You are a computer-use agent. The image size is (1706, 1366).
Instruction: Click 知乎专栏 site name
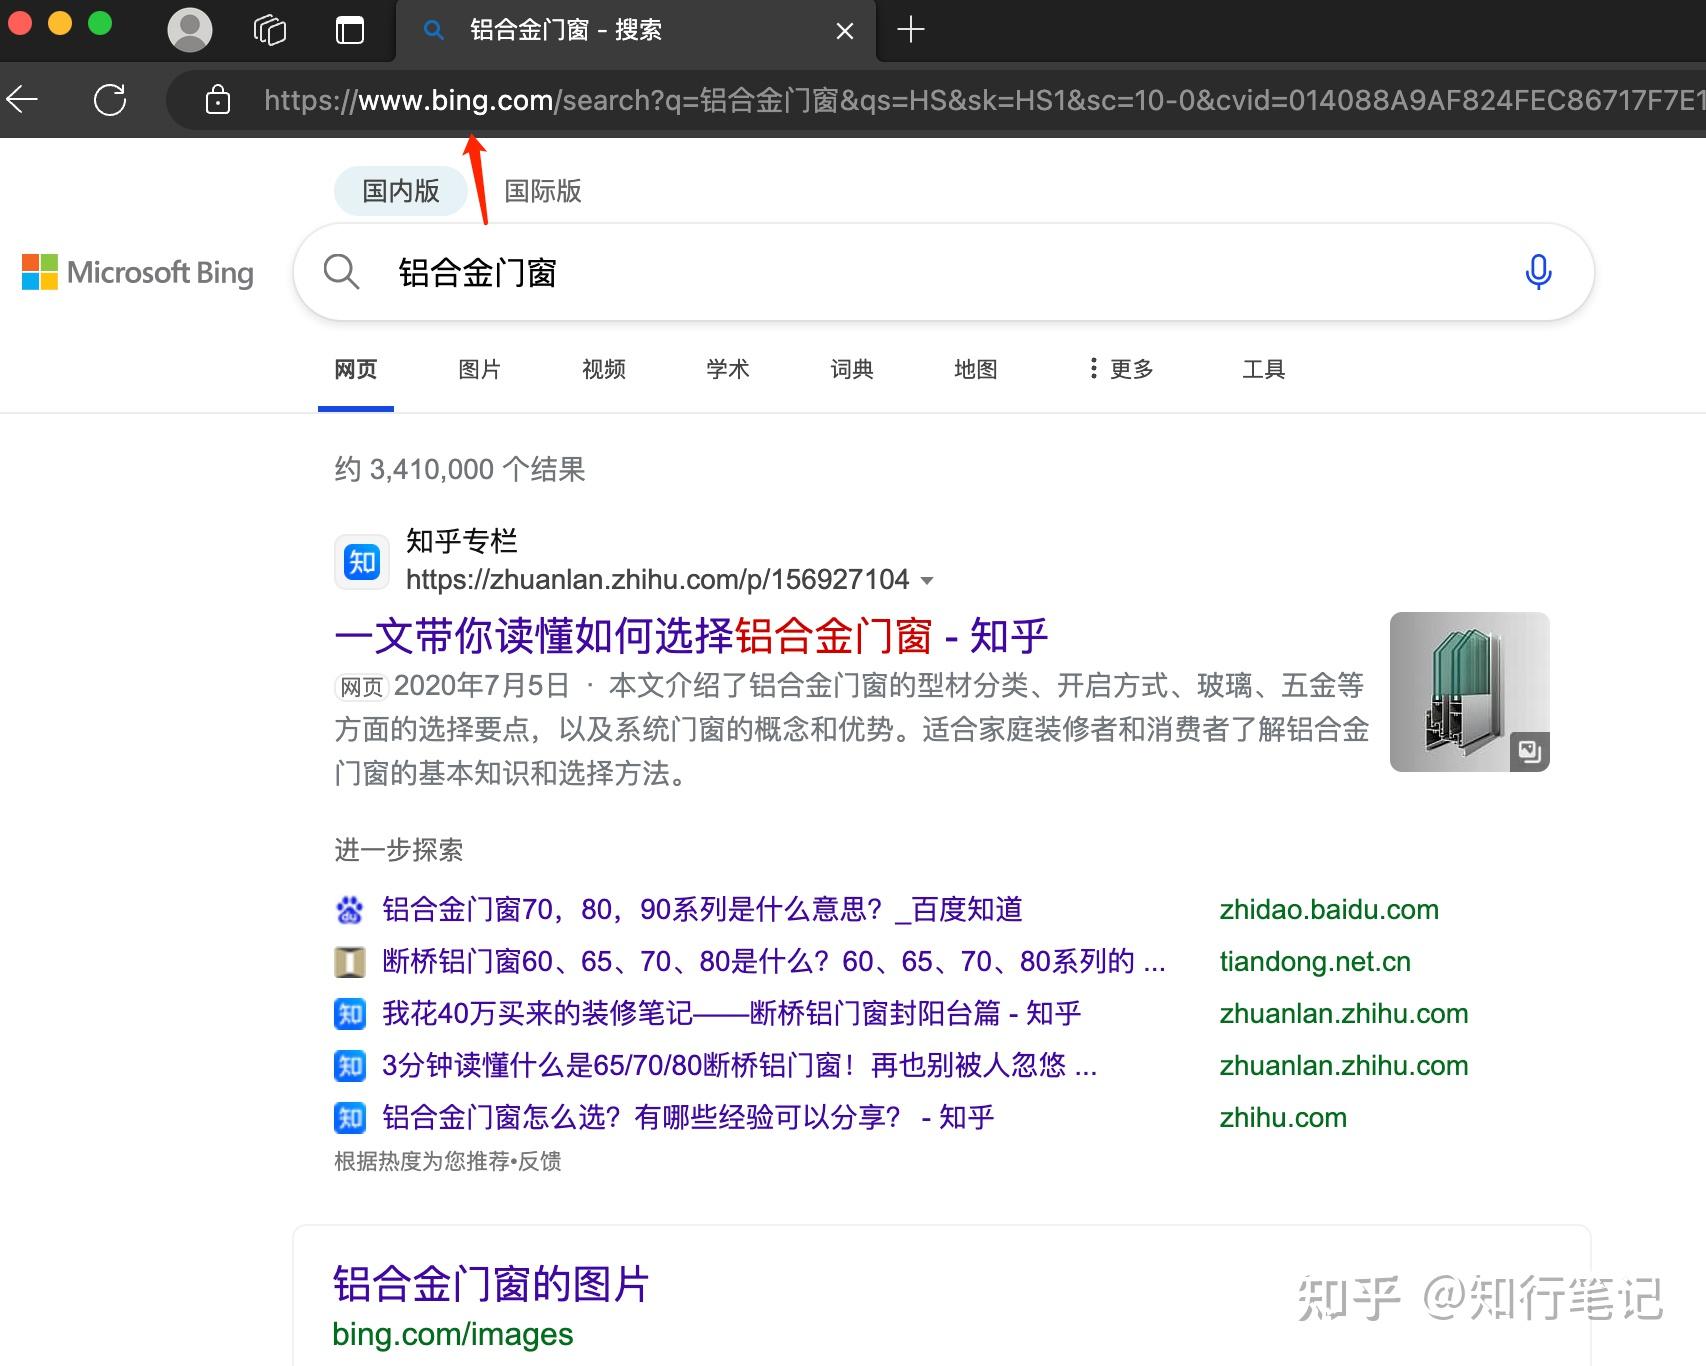[462, 541]
